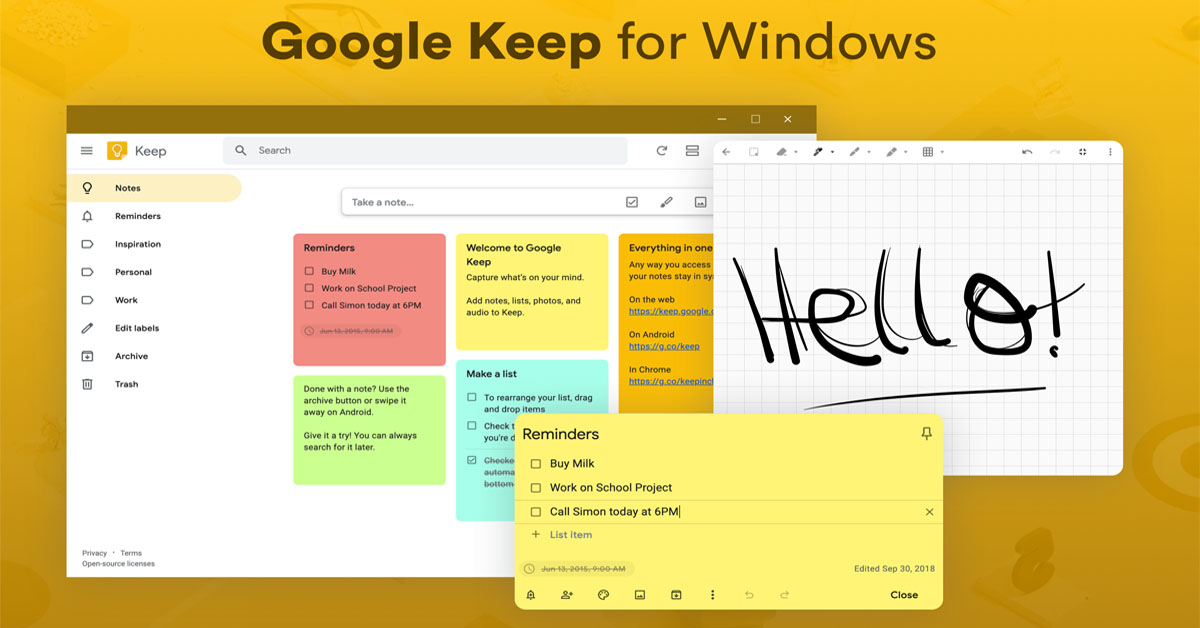Redo stroke in drawing window
This screenshot has width=1200, height=628.
point(1055,152)
